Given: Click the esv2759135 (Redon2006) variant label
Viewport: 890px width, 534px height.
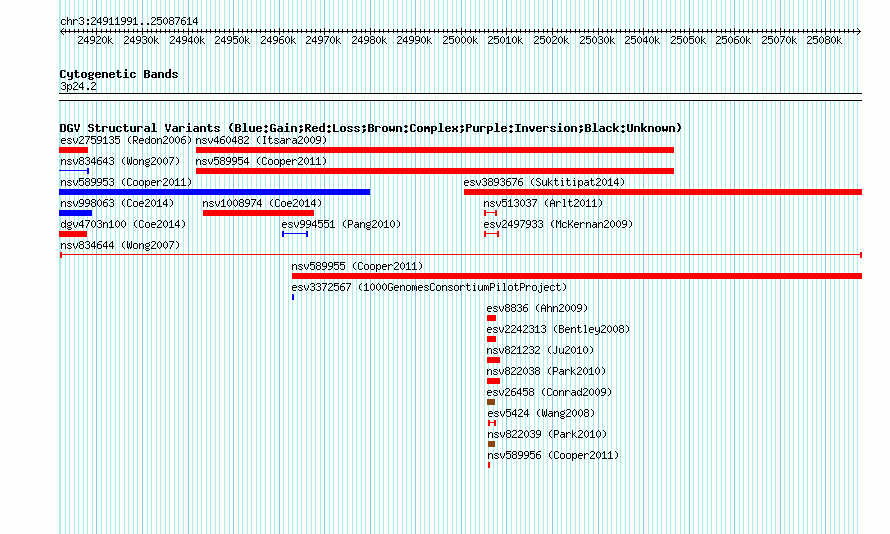Looking at the screenshot, I should (x=126, y=140).
